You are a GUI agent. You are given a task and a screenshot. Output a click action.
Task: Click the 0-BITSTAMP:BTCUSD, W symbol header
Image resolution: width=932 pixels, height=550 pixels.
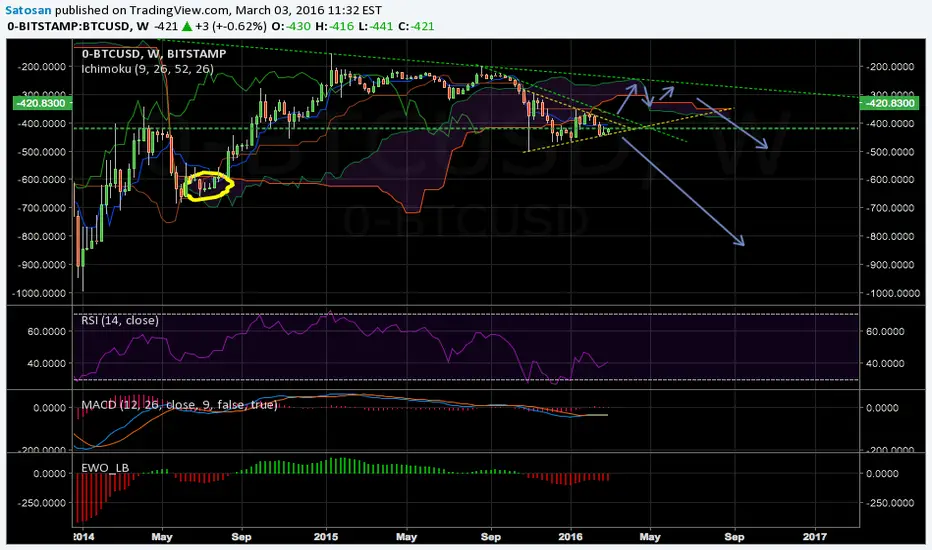tap(78, 26)
